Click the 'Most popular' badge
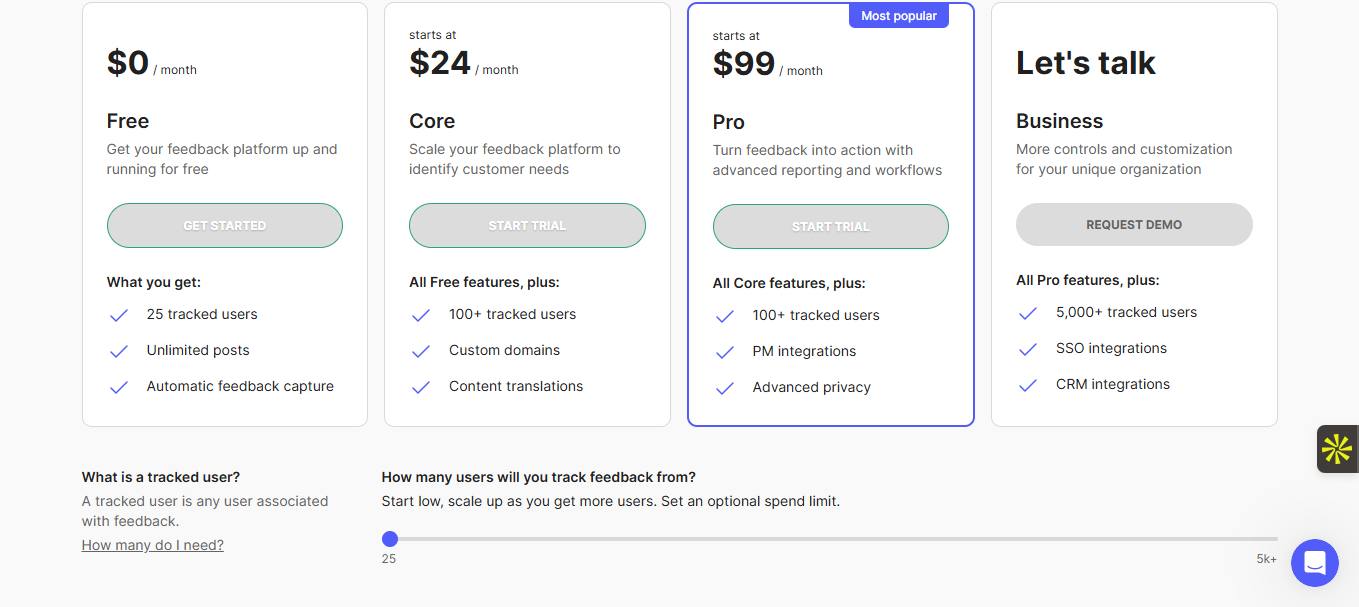Viewport: 1359px width, 607px height. tap(899, 16)
